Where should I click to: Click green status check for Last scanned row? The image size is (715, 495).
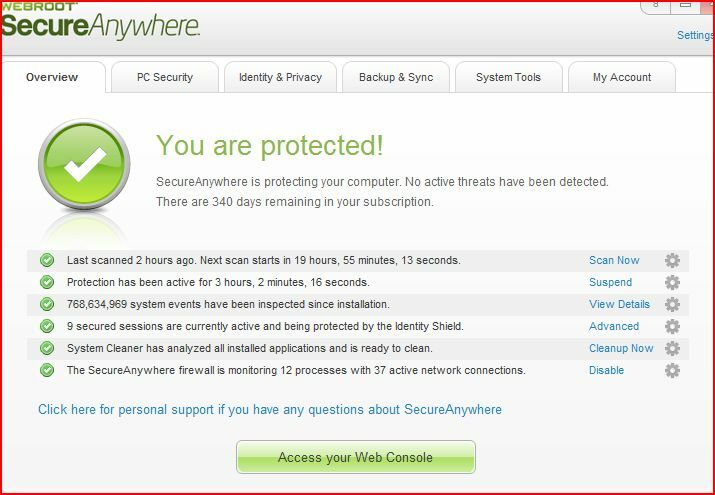click(x=47, y=260)
